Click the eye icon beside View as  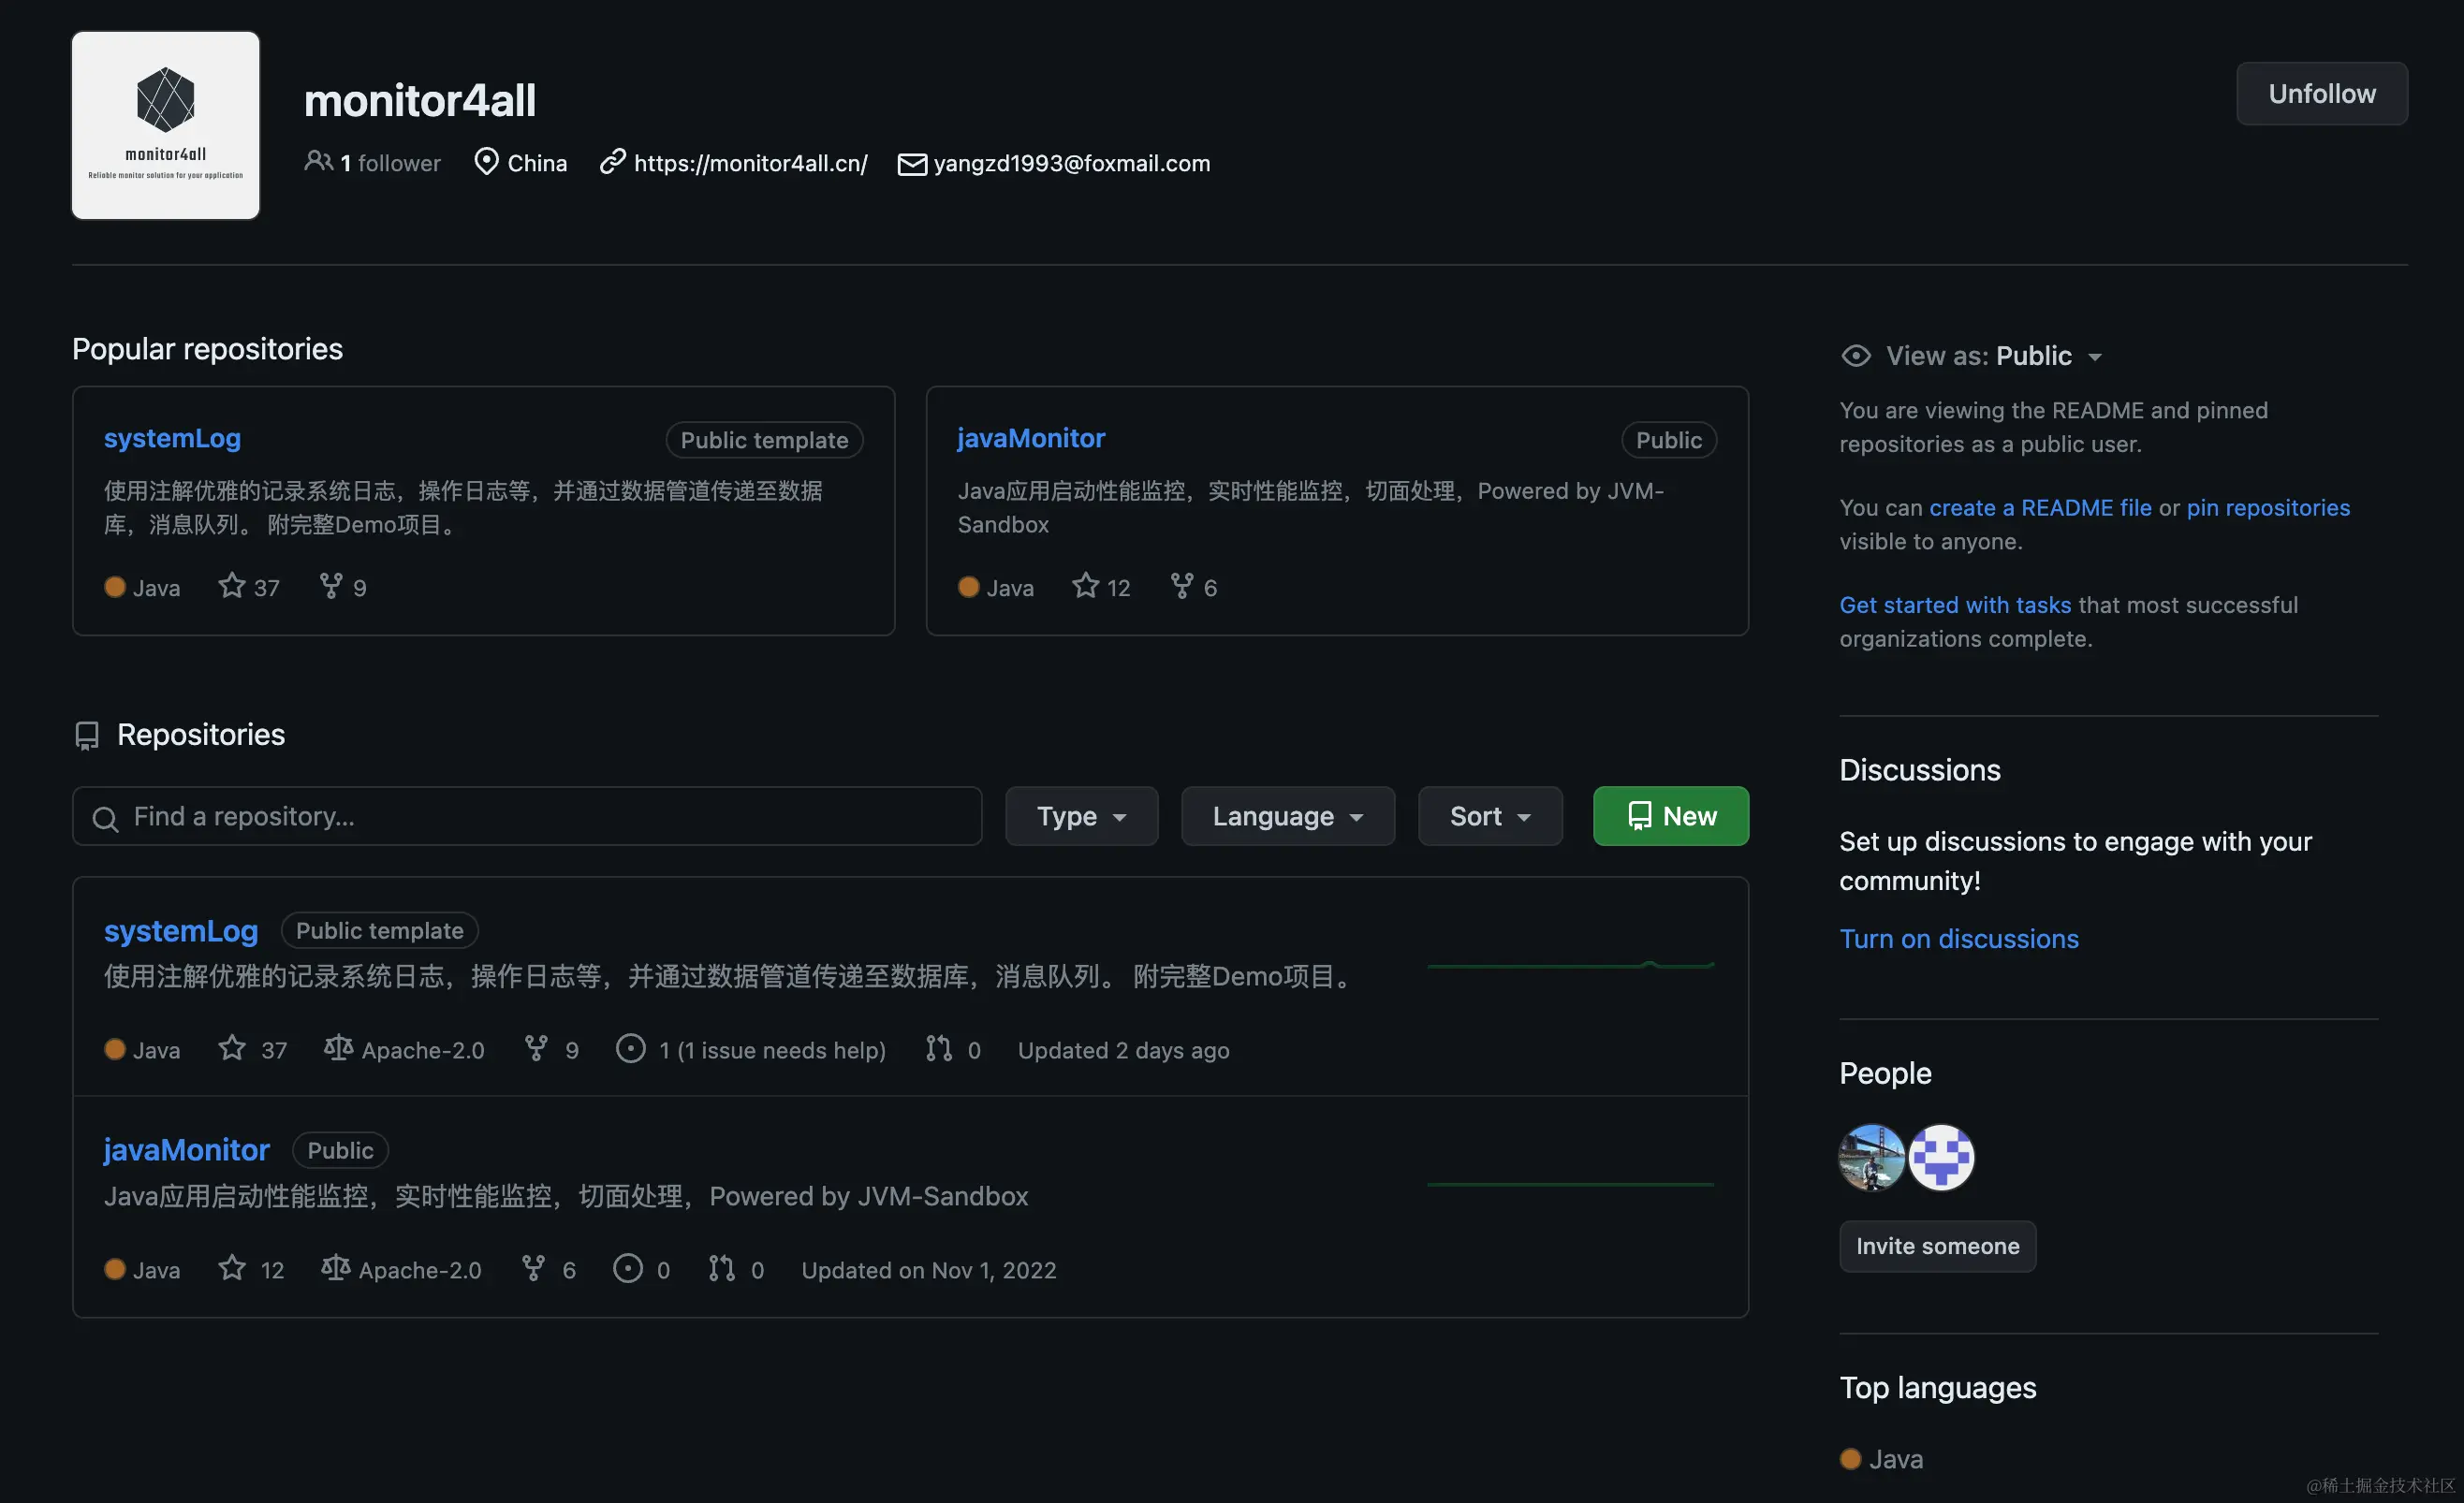pos(1856,356)
